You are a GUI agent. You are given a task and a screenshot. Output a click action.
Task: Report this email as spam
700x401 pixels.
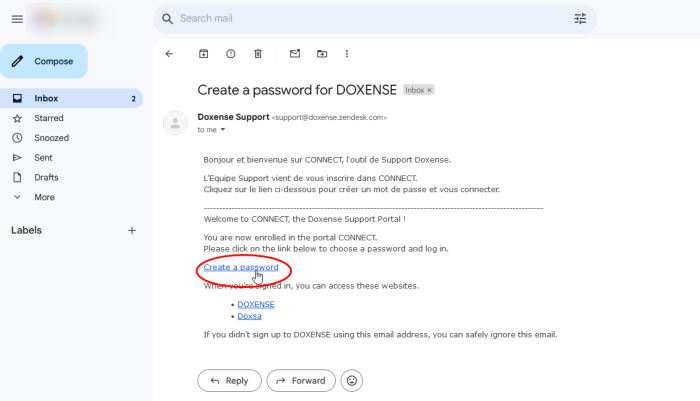(x=231, y=53)
